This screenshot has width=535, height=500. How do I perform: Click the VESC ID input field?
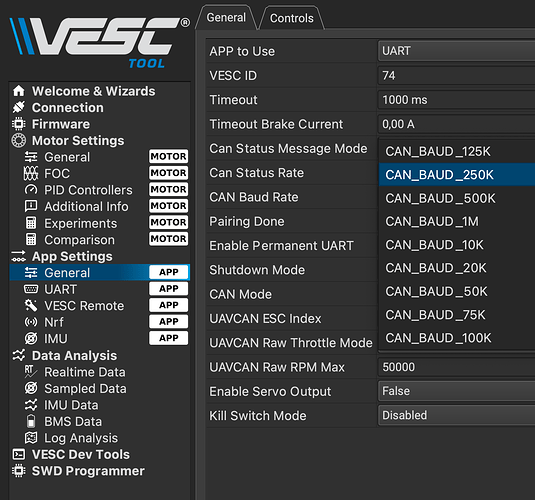457,75
